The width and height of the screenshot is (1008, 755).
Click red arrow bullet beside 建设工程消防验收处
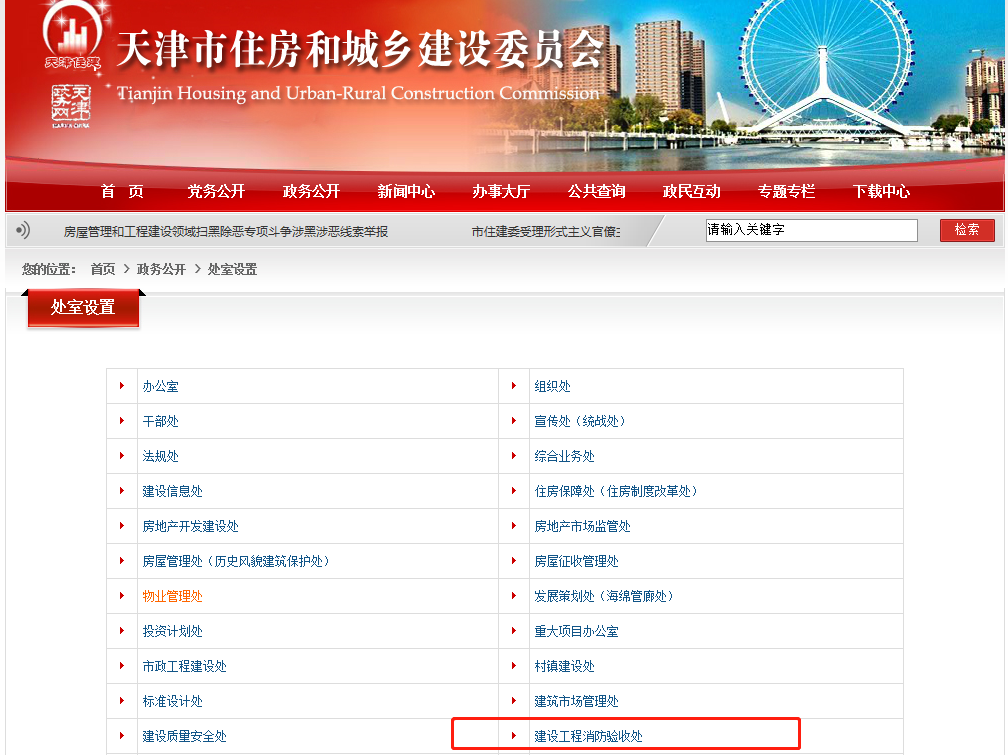click(514, 736)
